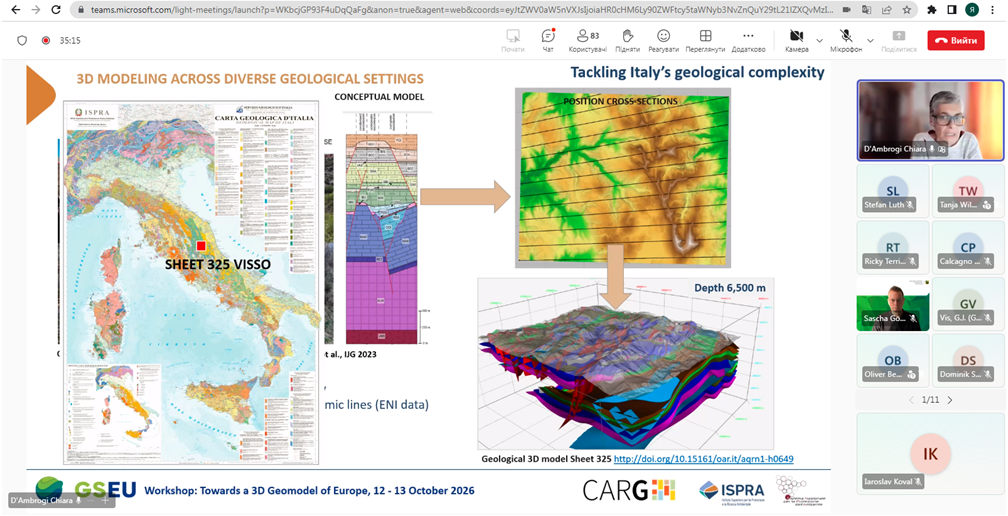This screenshot has width=1008, height=516.
Task: Open camera permission icon in address bar
Action: pos(847,10)
